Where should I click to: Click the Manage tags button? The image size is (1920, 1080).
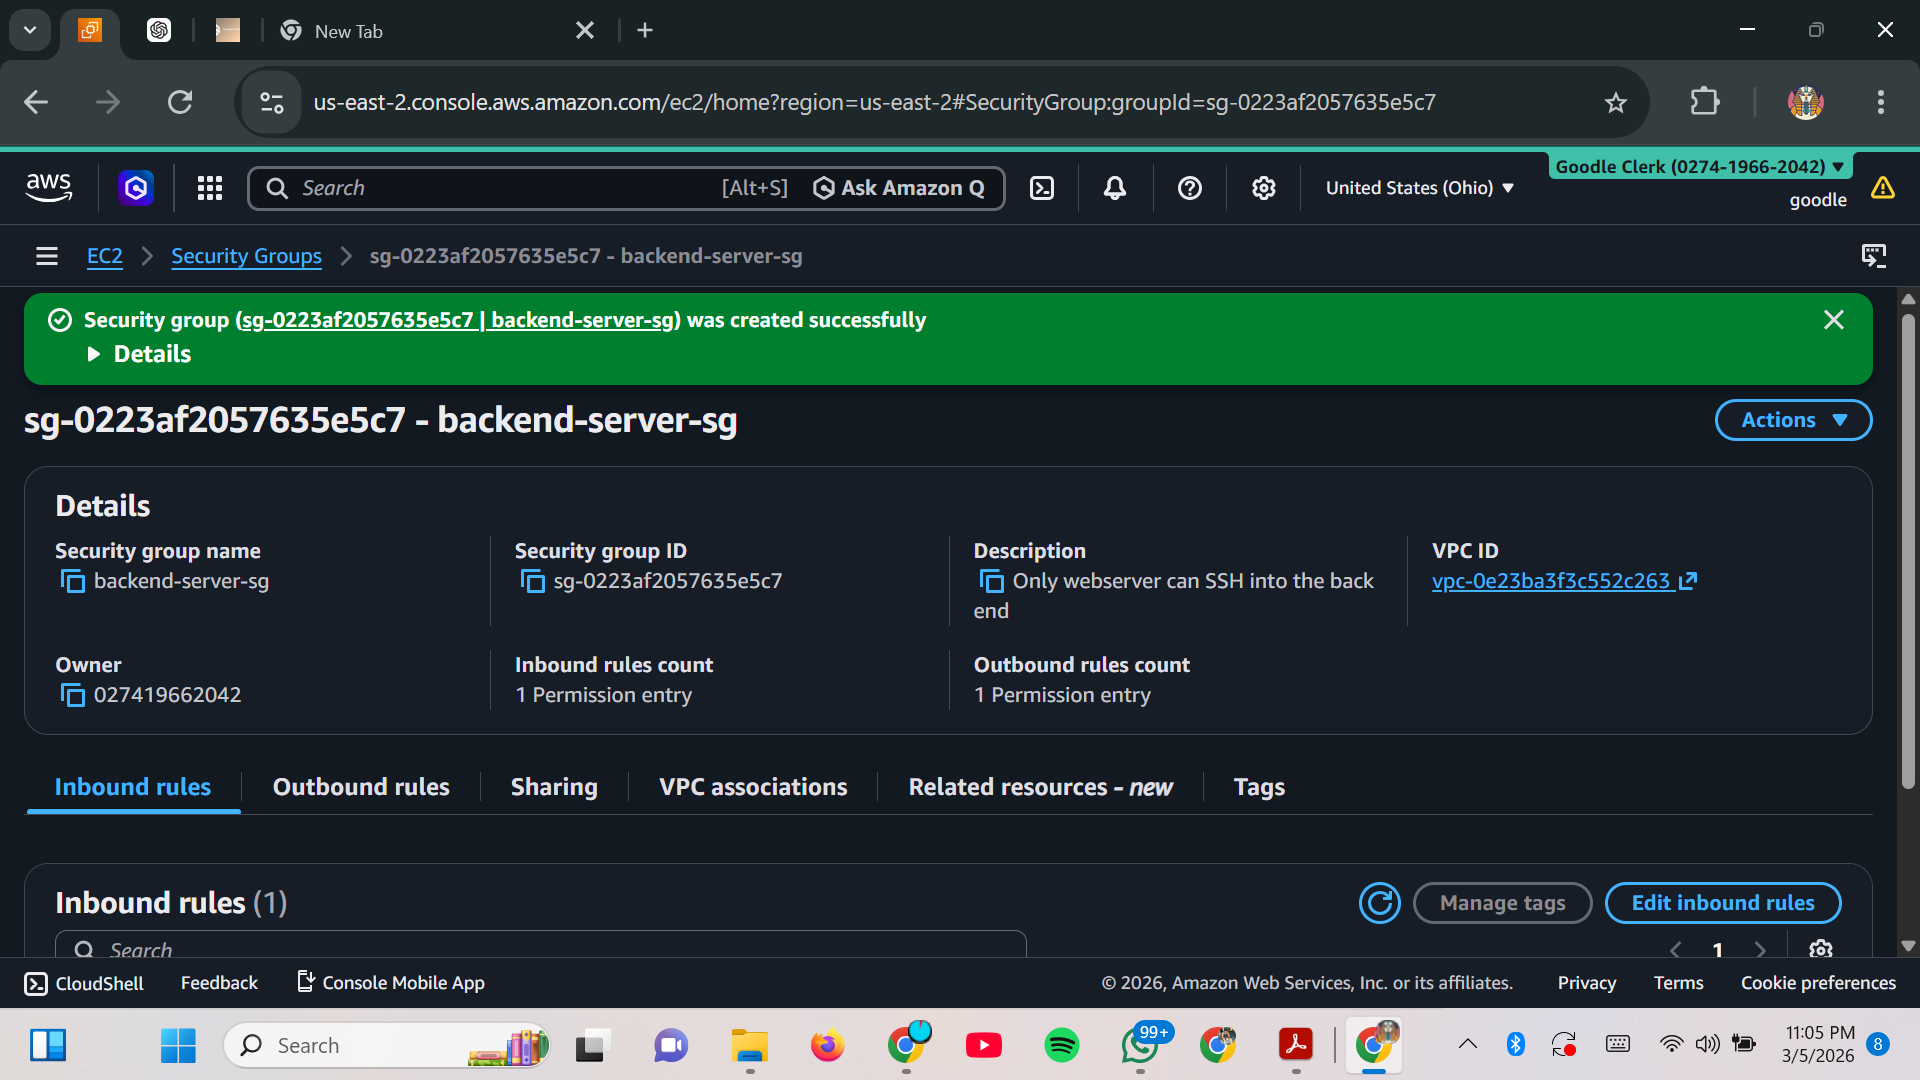click(x=1502, y=903)
